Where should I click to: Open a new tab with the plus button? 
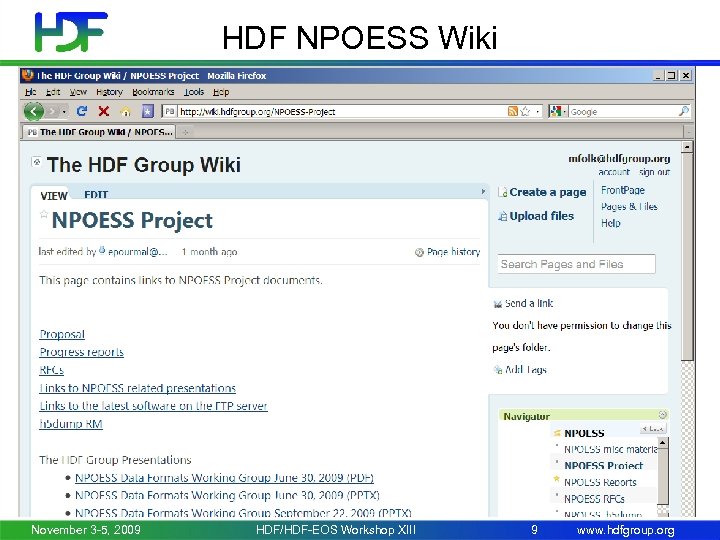coord(186,132)
